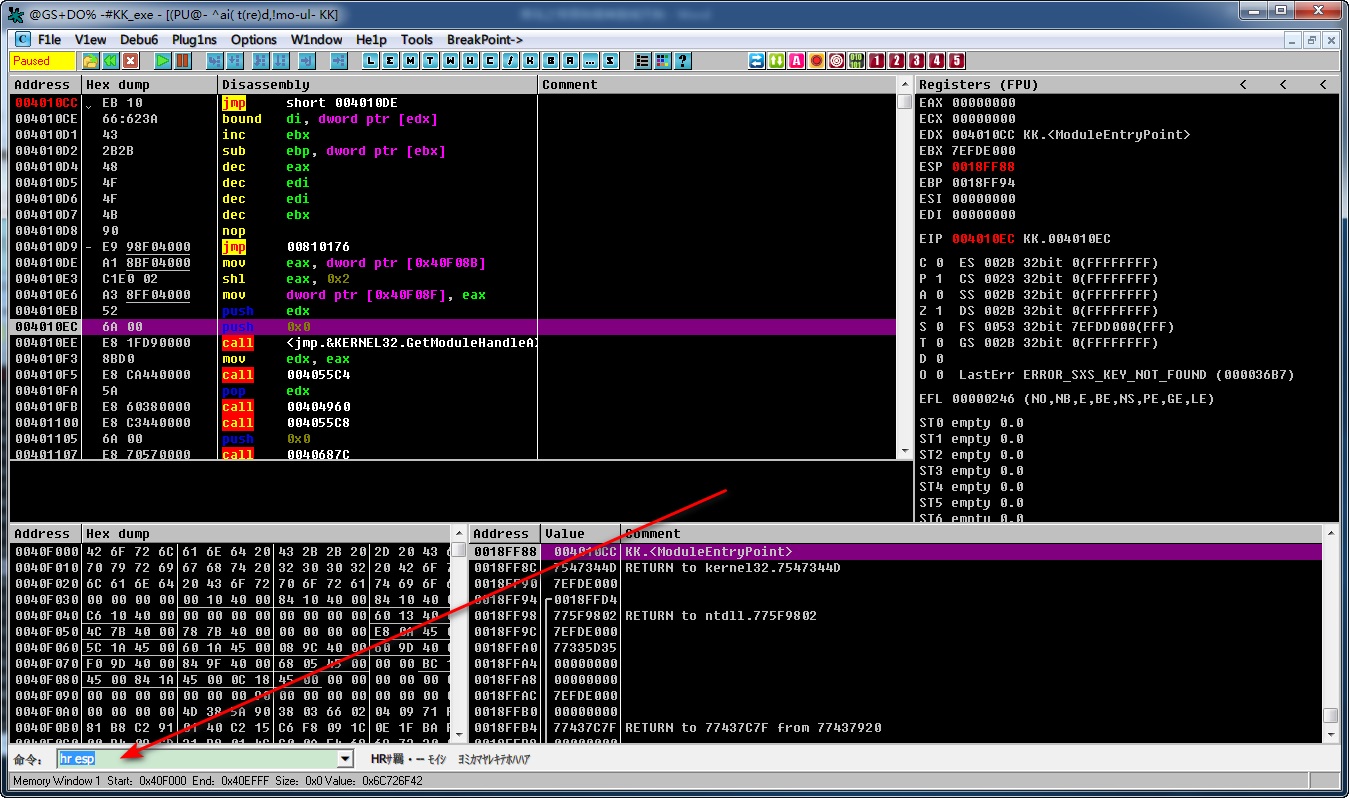Open Call stack with K icon

(x=530, y=61)
